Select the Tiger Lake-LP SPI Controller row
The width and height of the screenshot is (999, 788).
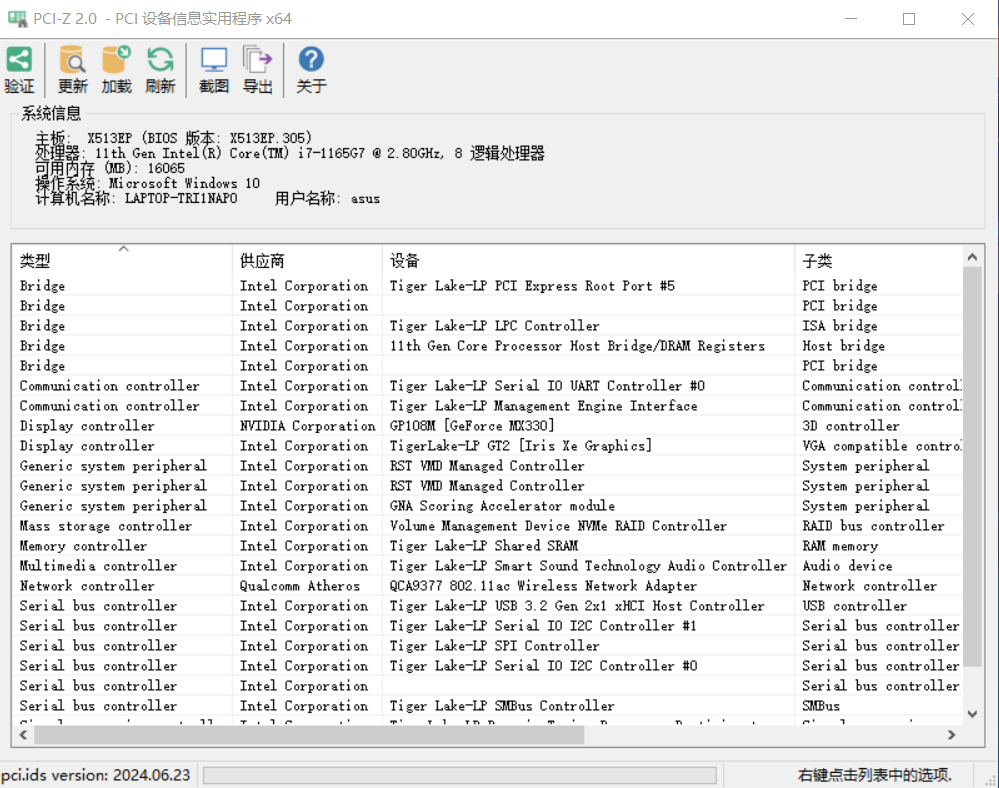coord(487,646)
